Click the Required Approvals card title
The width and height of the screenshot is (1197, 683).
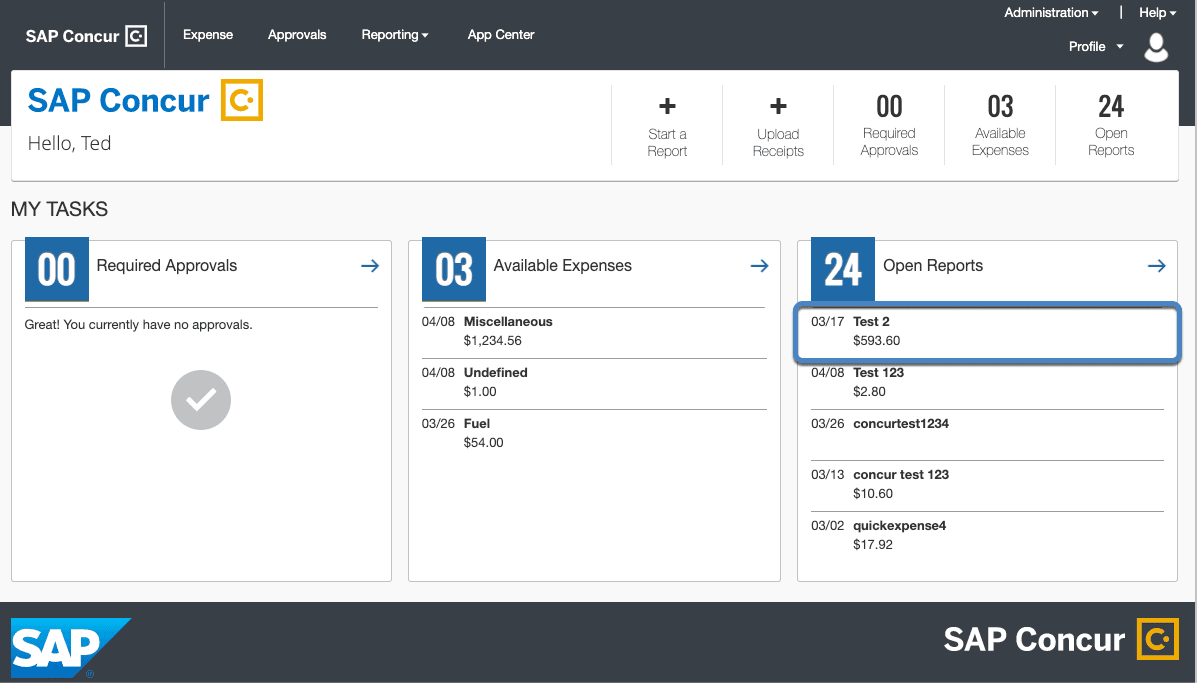166,266
